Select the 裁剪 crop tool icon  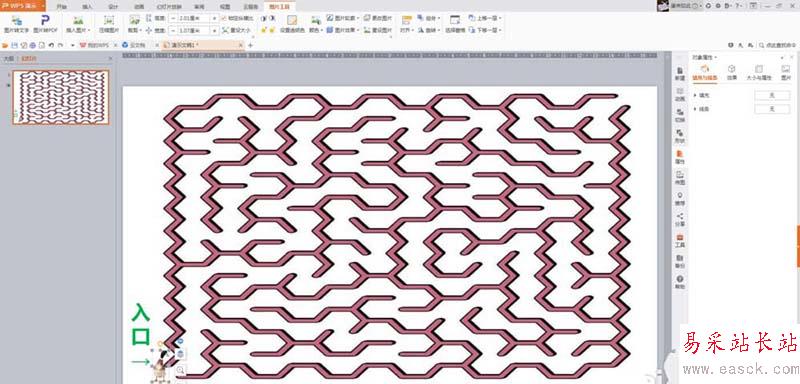134,20
